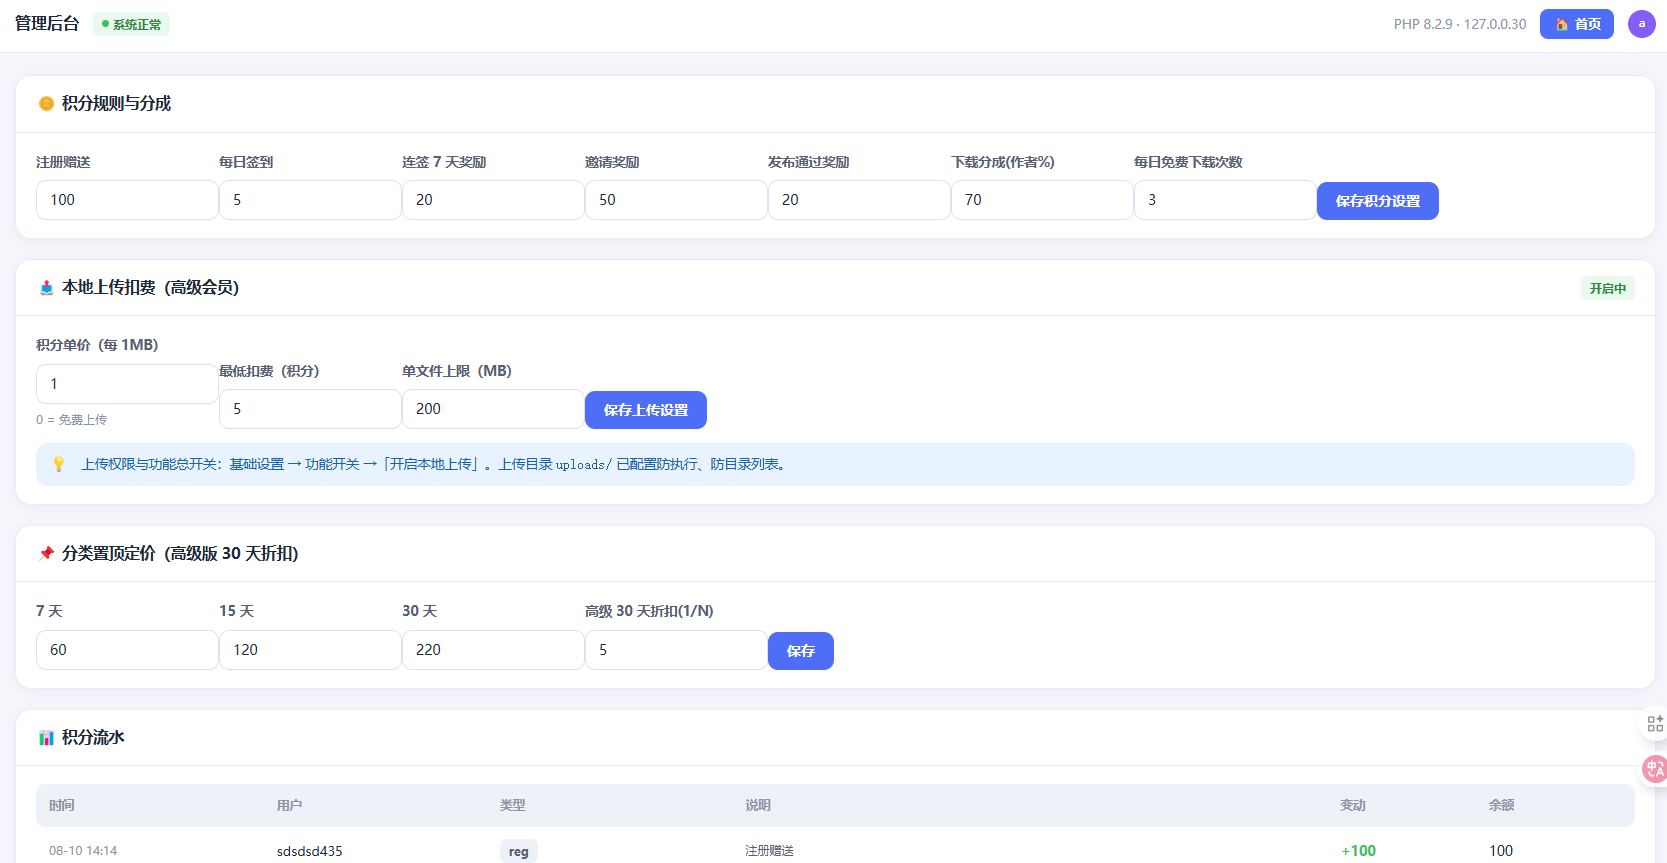Image resolution: width=1667 pixels, height=863 pixels.
Task: Focus the 15 天 pricing input
Action: coord(310,650)
